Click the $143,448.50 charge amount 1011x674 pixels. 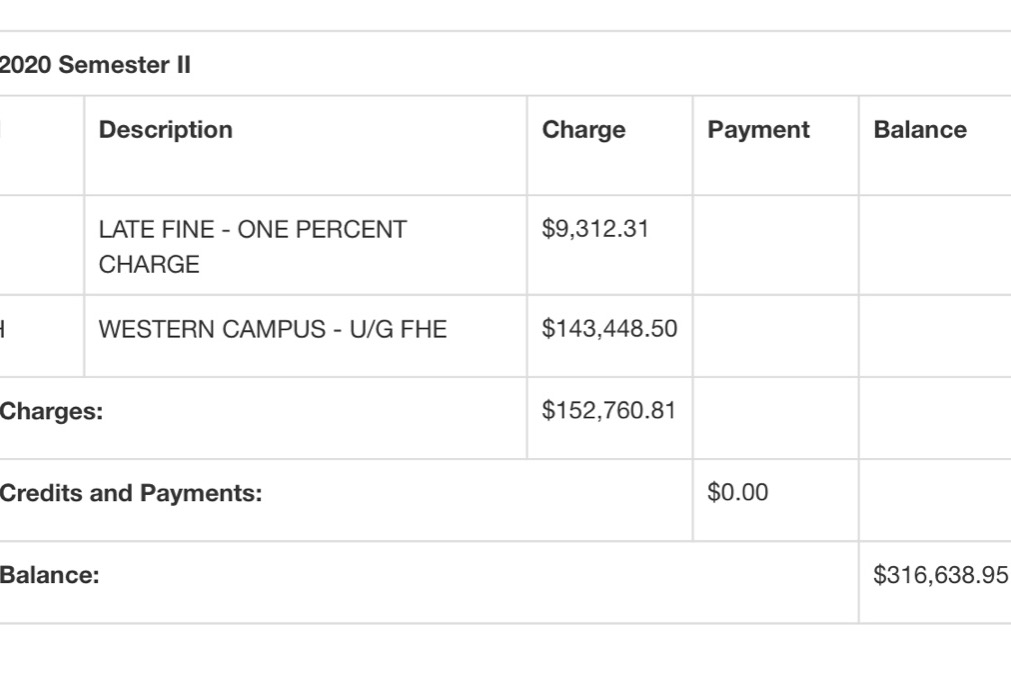tap(609, 329)
